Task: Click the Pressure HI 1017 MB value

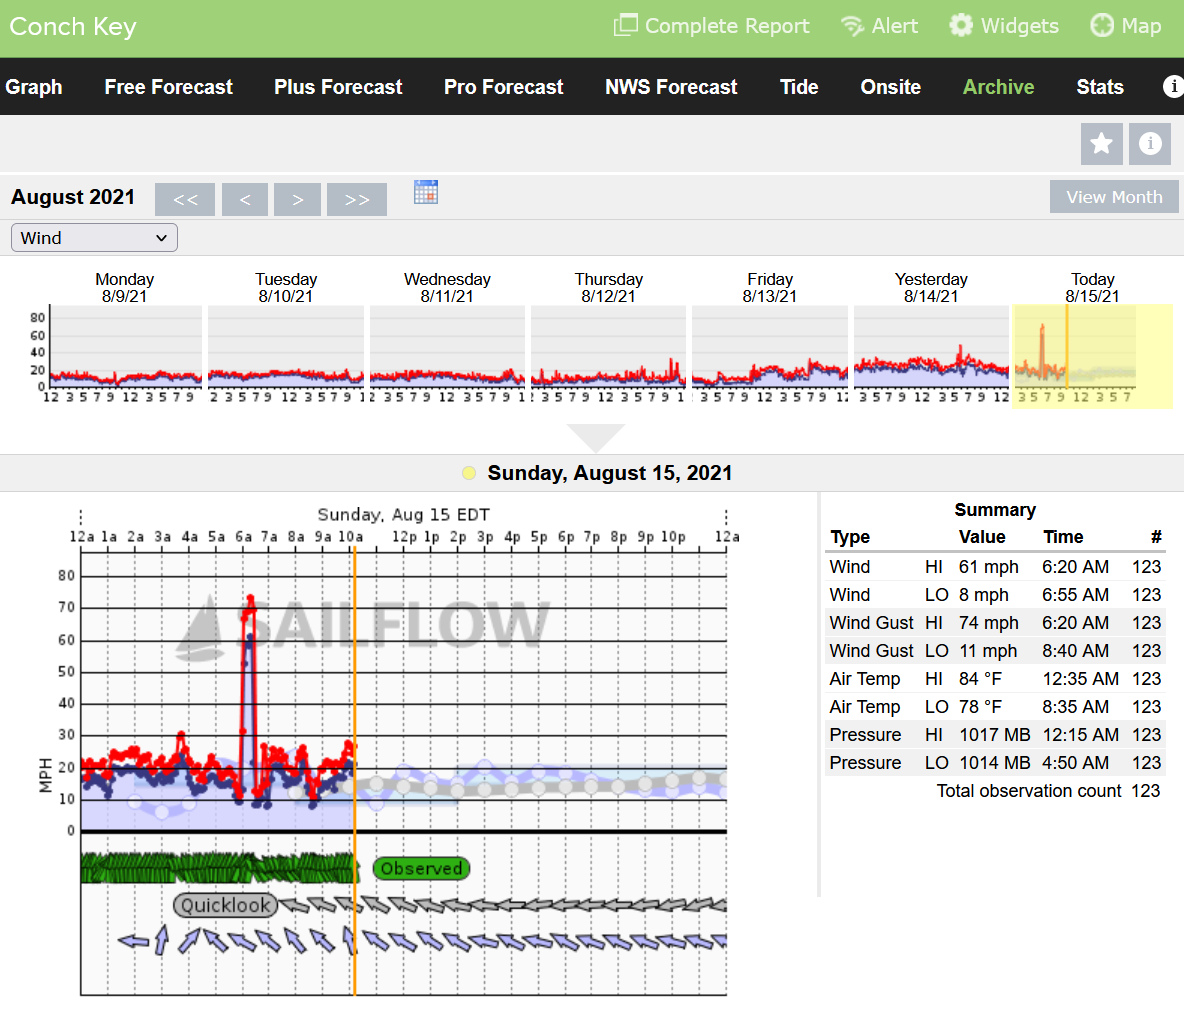Action: (x=994, y=734)
